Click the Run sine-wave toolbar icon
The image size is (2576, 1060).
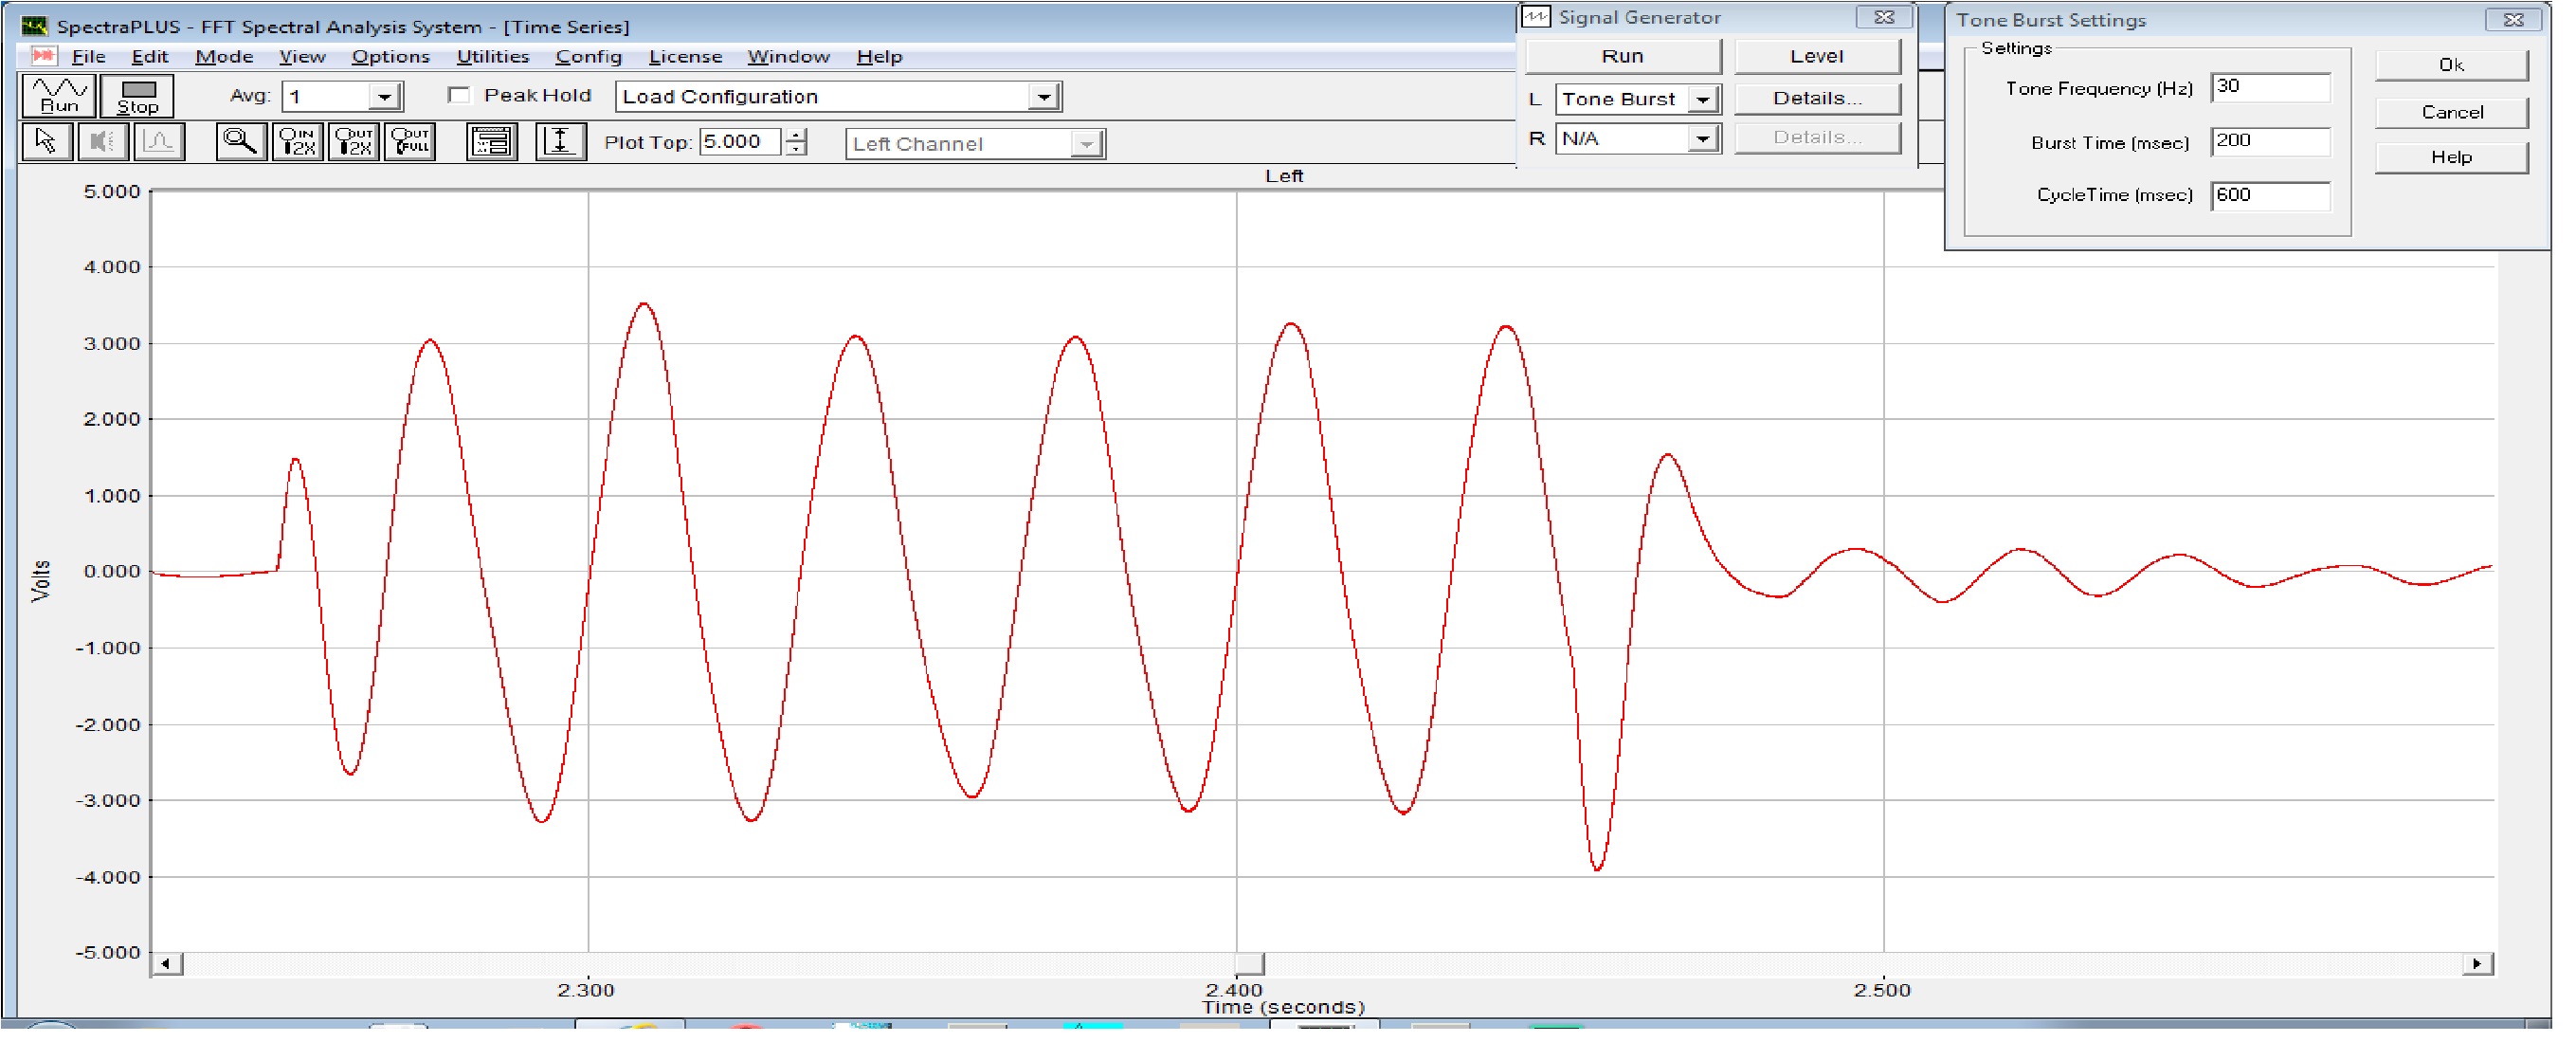(x=59, y=96)
